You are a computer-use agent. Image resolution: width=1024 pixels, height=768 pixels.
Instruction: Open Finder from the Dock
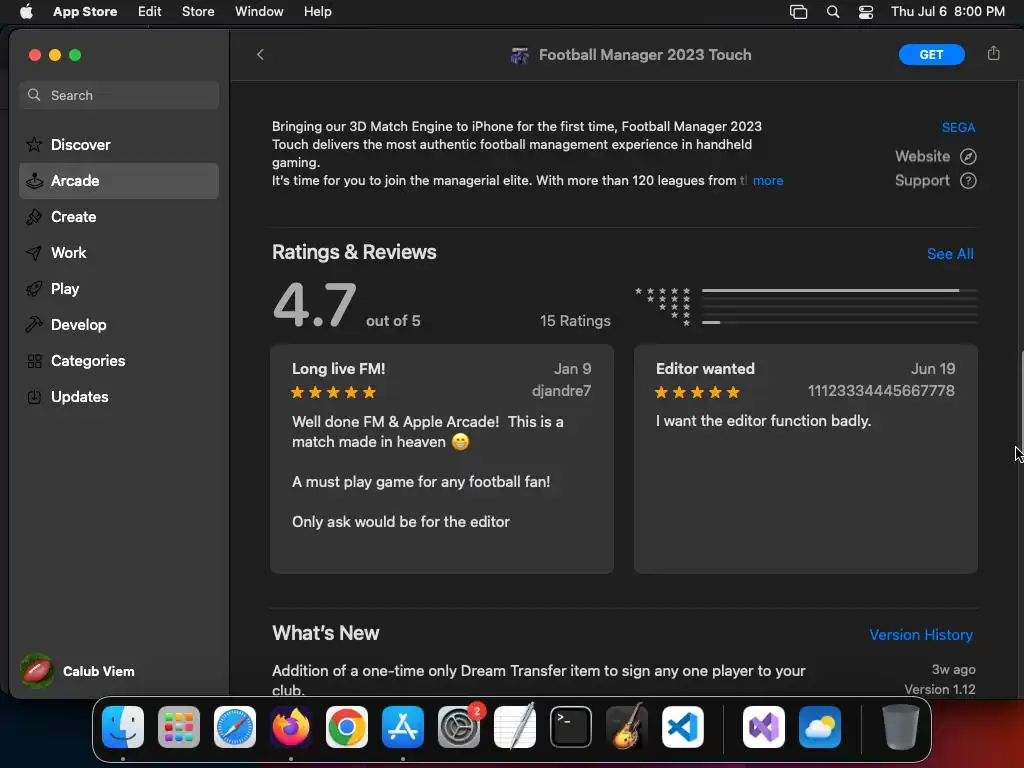tap(123, 727)
